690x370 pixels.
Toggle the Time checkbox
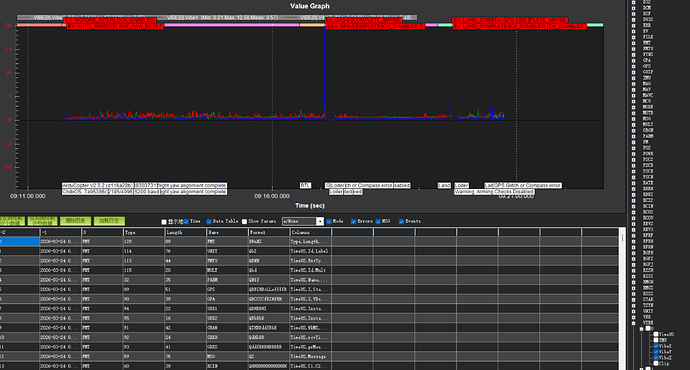pyautogui.click(x=186, y=221)
